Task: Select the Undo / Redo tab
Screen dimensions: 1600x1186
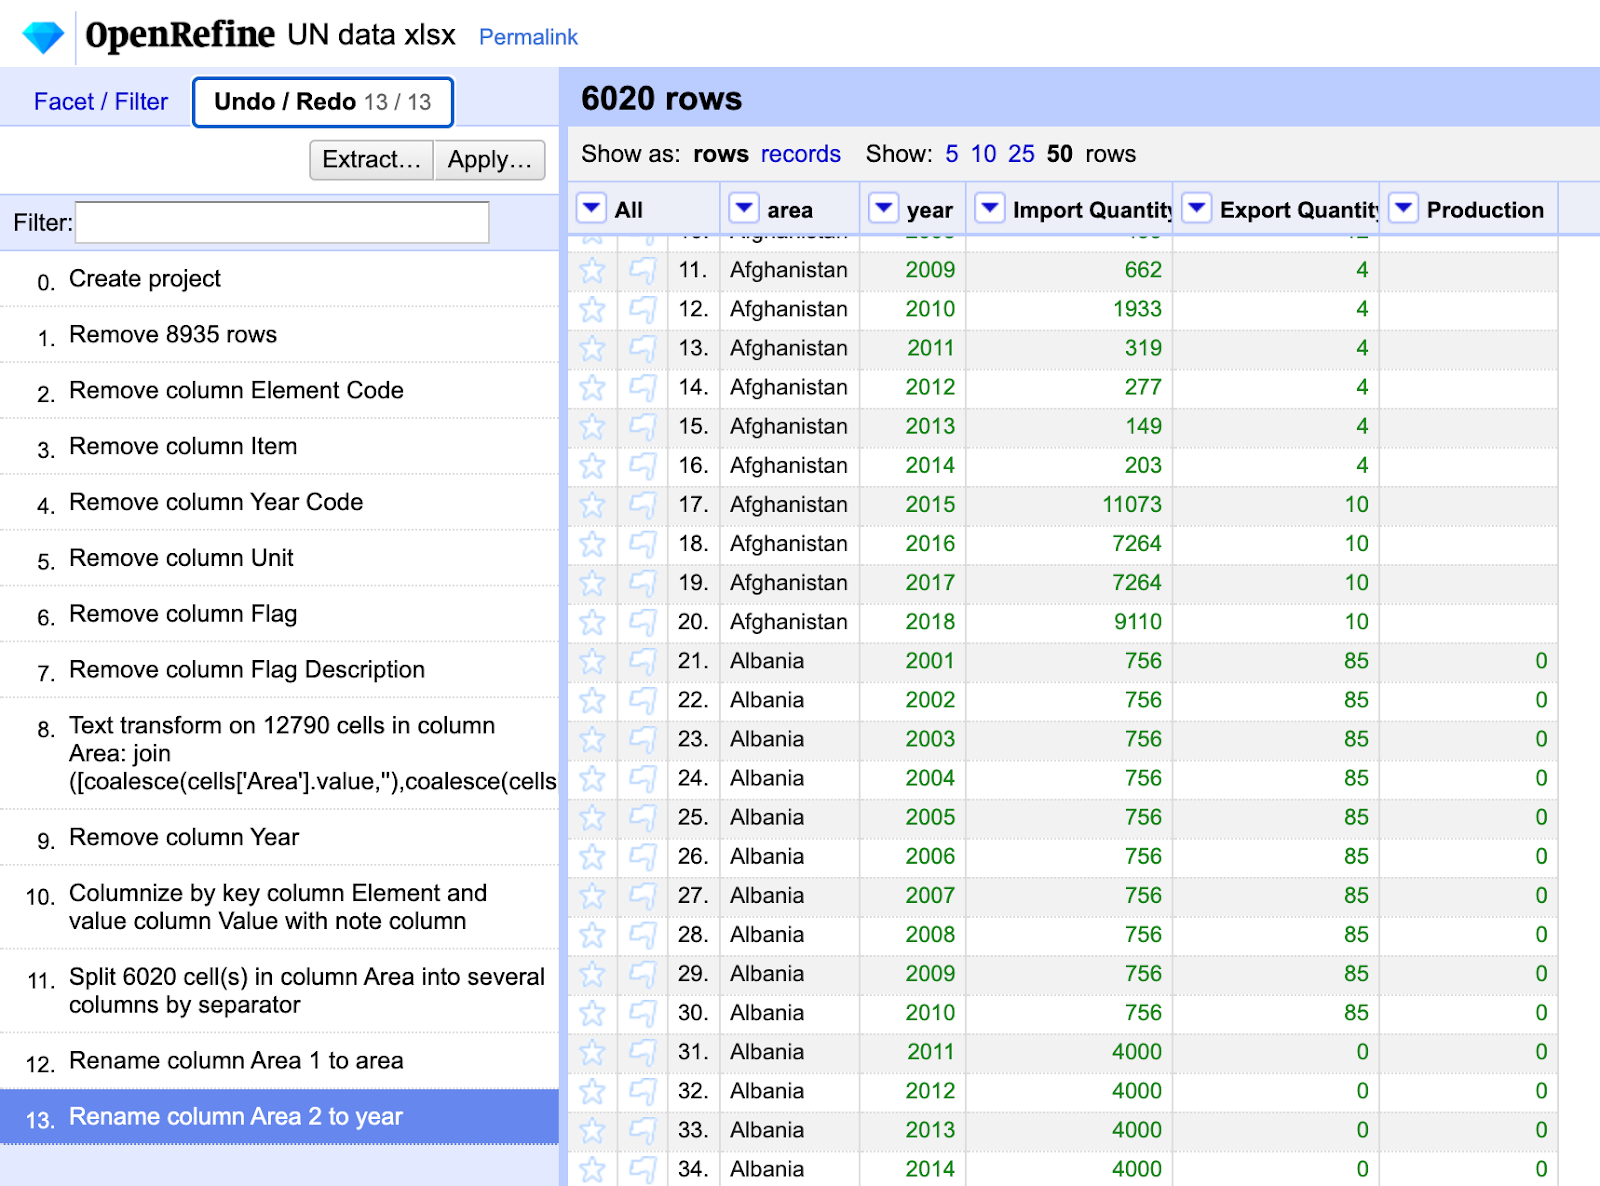Action: click(323, 102)
